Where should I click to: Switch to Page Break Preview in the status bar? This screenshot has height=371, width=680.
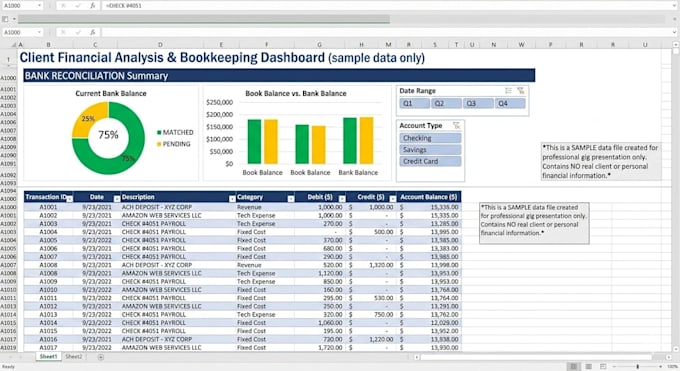603,367
